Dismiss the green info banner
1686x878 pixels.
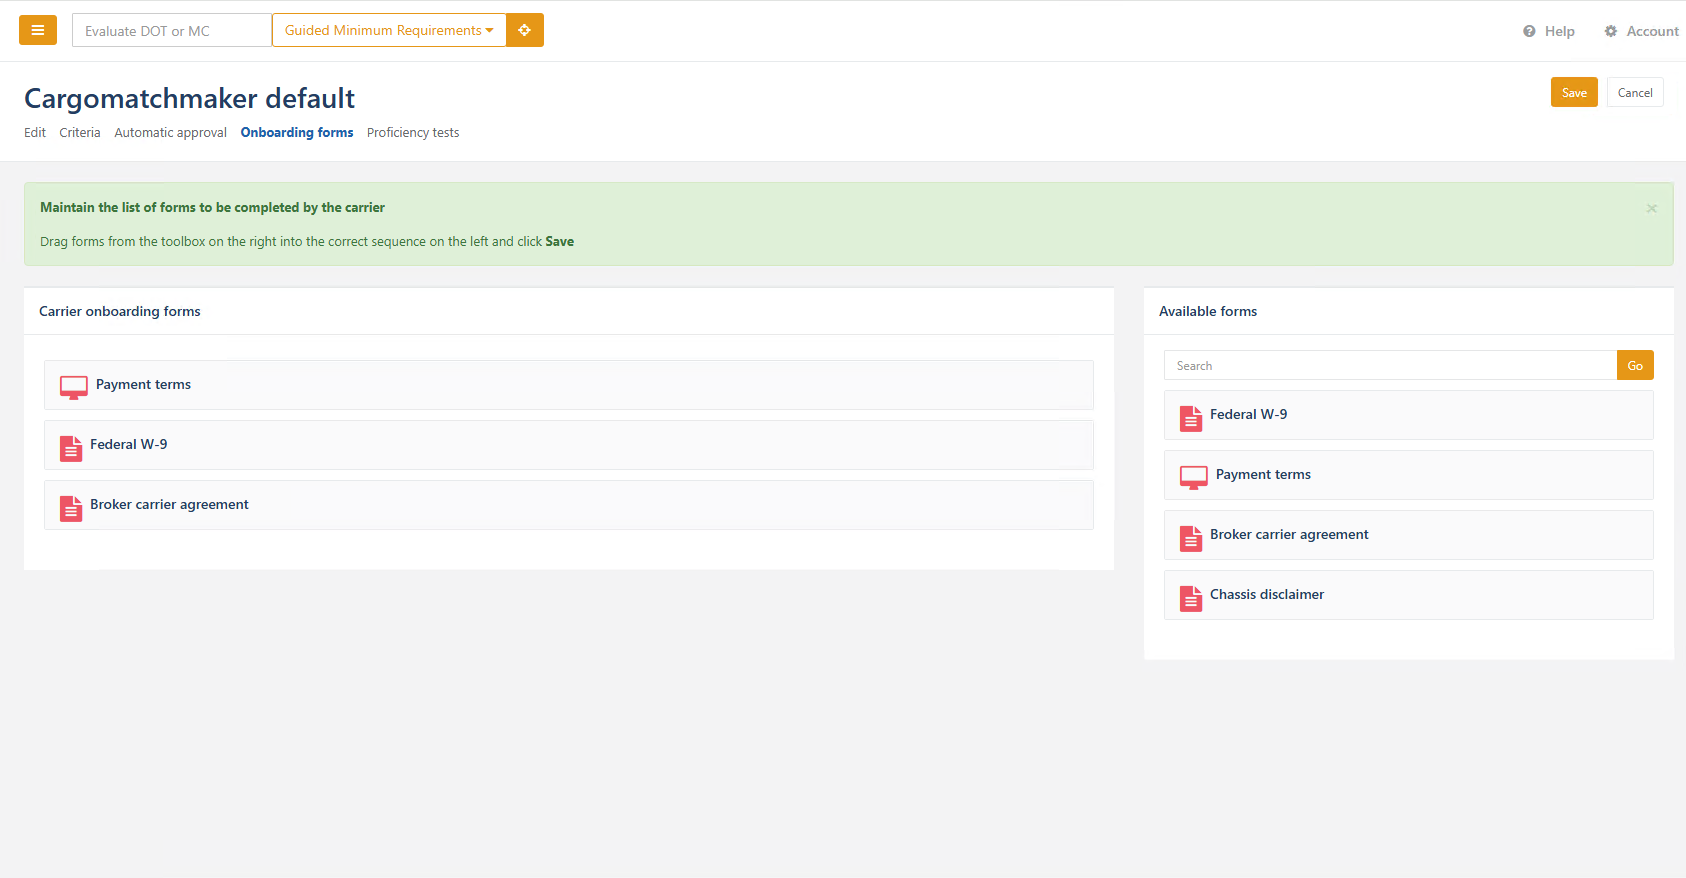coord(1651,208)
